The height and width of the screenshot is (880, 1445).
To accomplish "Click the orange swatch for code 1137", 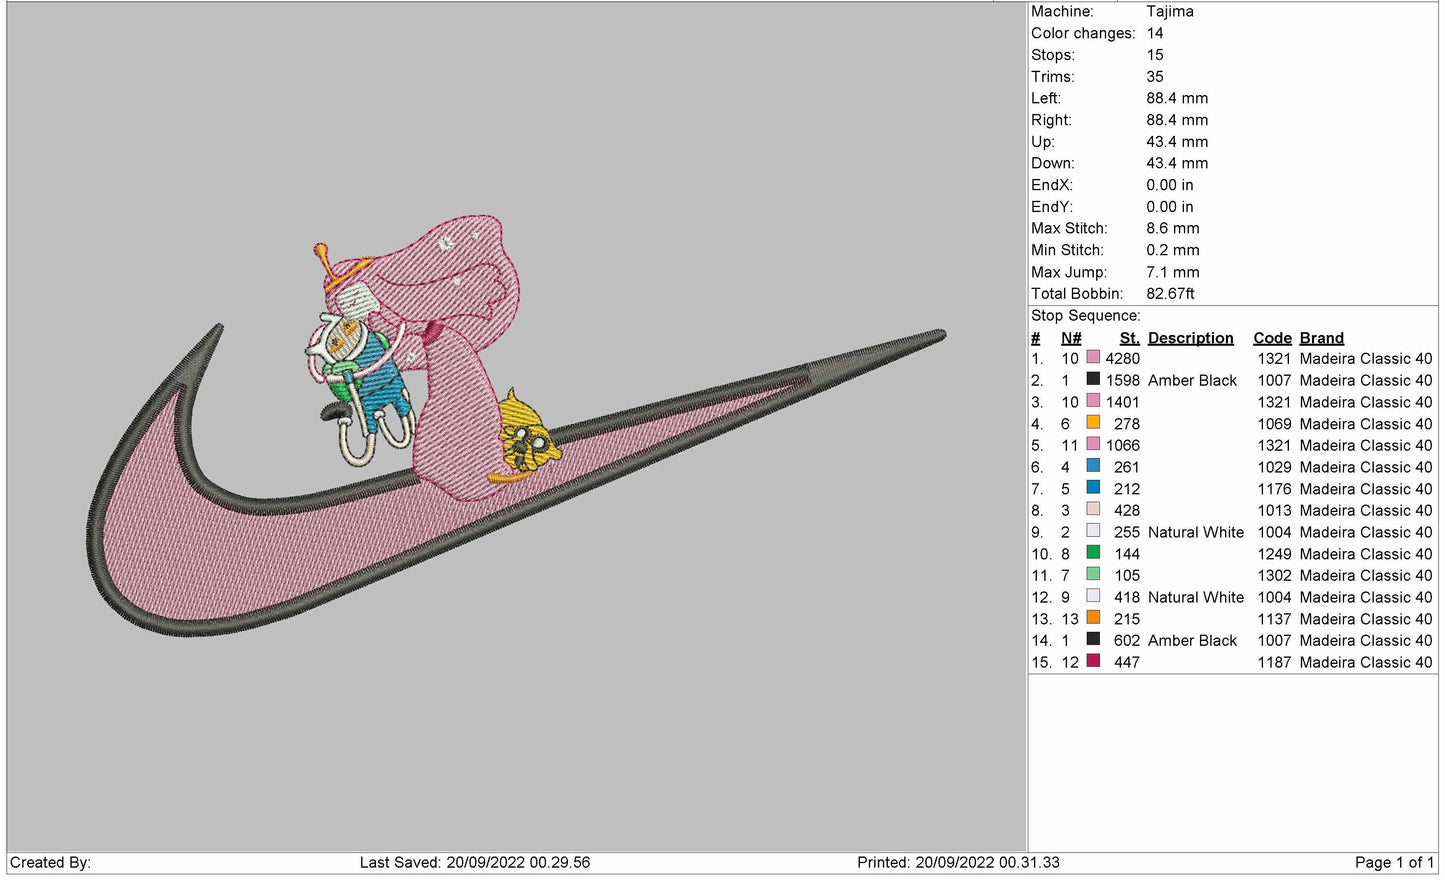I will click(x=1093, y=618).
